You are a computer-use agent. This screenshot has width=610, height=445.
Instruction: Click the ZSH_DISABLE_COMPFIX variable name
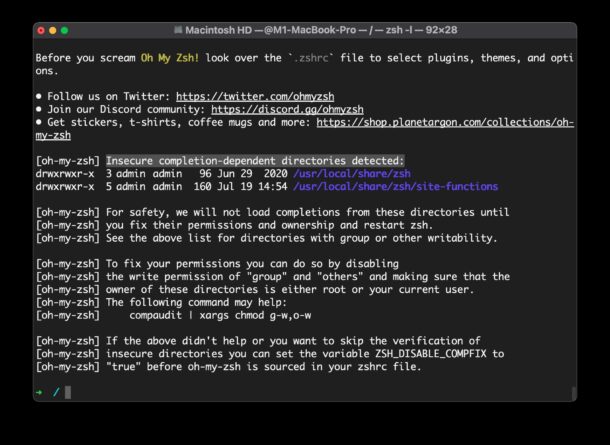[431, 354]
